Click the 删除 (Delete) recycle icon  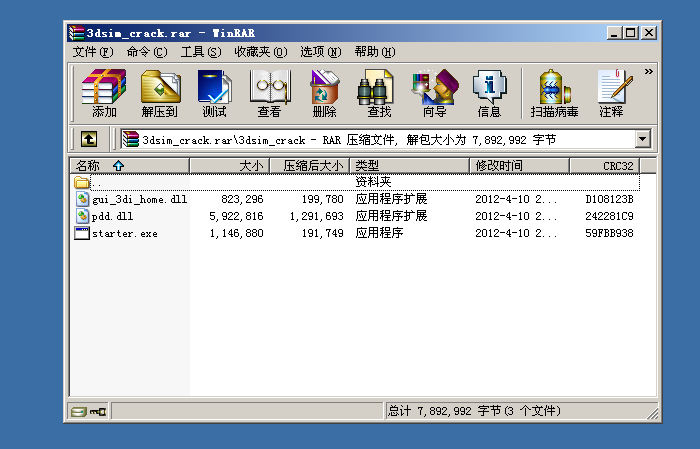point(325,93)
